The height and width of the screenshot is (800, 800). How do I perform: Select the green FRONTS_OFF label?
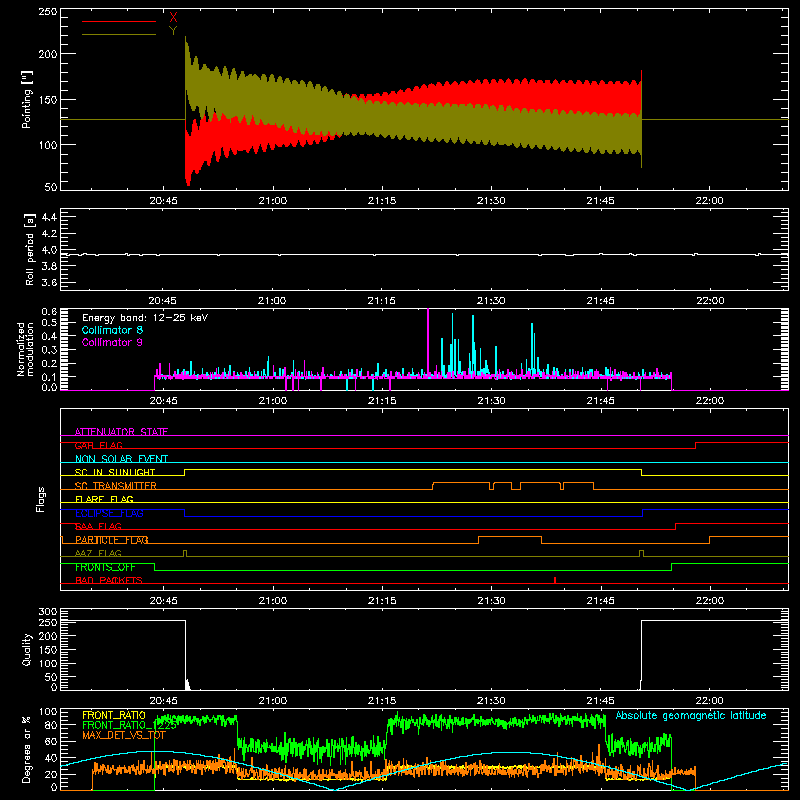105,567
